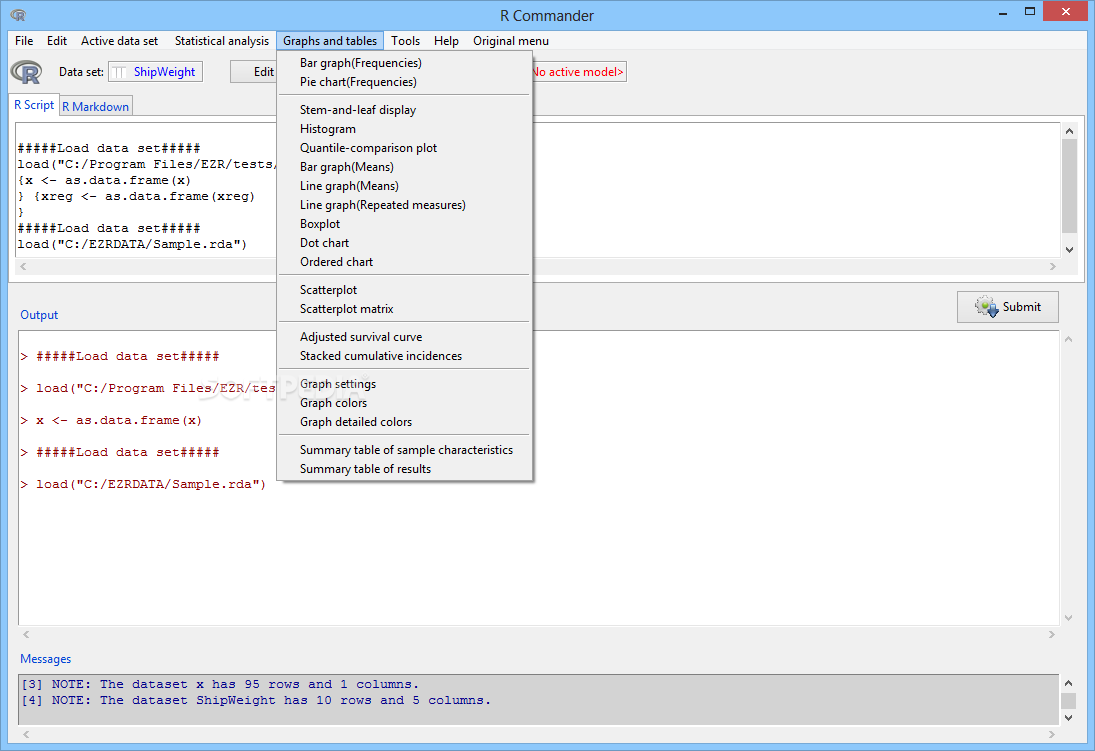Click the Output label

(39, 314)
